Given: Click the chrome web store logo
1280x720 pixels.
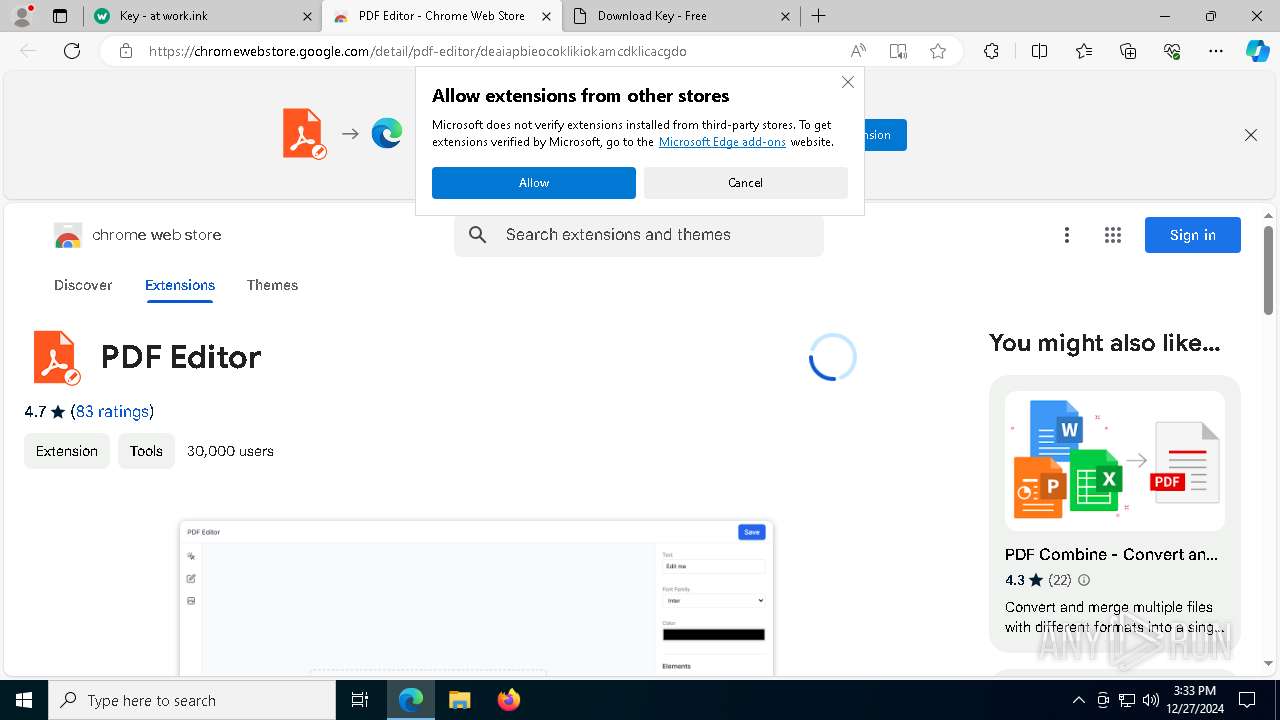Looking at the screenshot, I should point(138,235).
